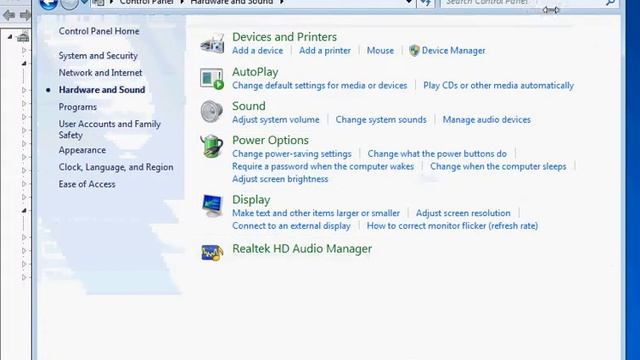Open the Devices and Printers icon
The height and width of the screenshot is (360, 640).
click(x=212, y=43)
